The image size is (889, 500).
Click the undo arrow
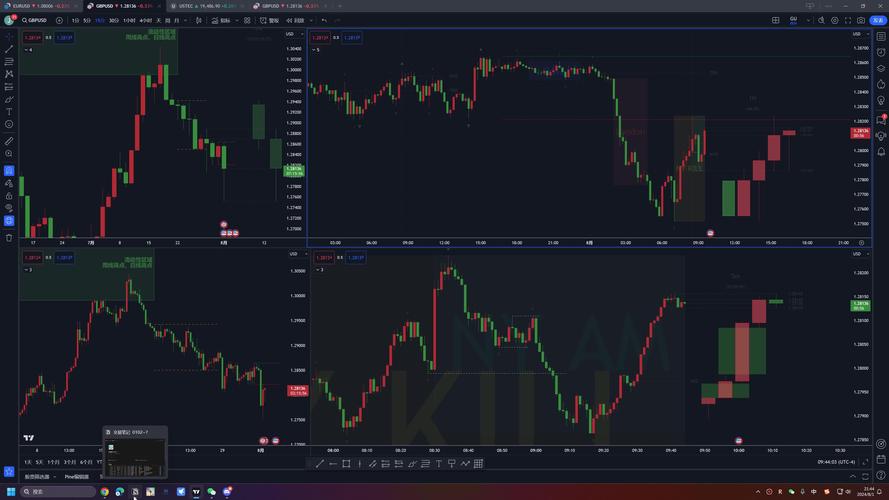click(x=324, y=20)
